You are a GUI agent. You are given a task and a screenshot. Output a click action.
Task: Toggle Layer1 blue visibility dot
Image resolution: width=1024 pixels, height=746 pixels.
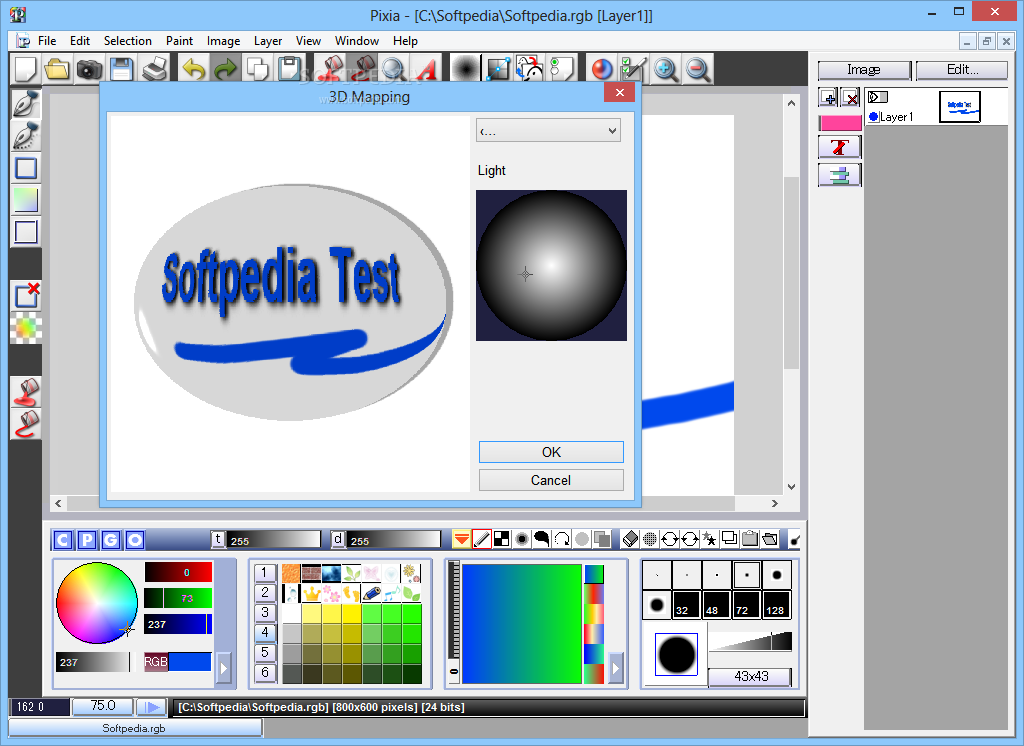tap(873, 117)
